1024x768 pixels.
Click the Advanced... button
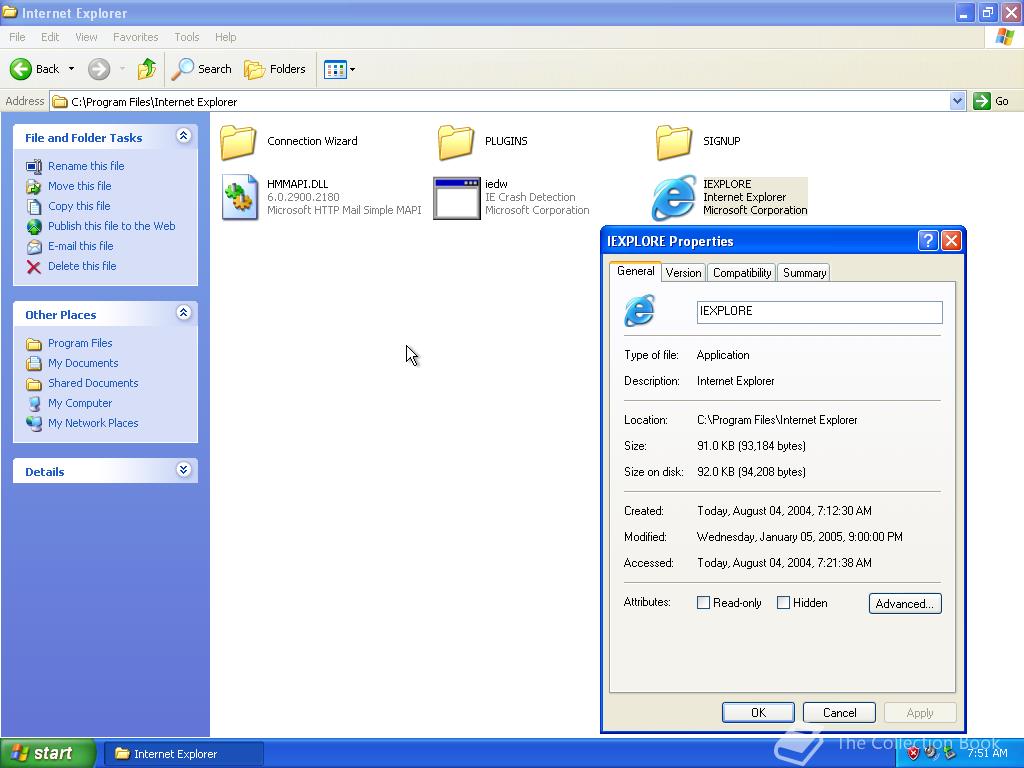(905, 603)
